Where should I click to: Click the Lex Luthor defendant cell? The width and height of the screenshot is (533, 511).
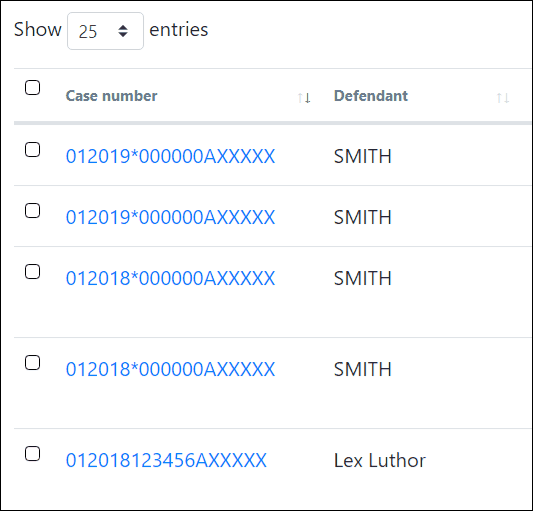(x=380, y=460)
